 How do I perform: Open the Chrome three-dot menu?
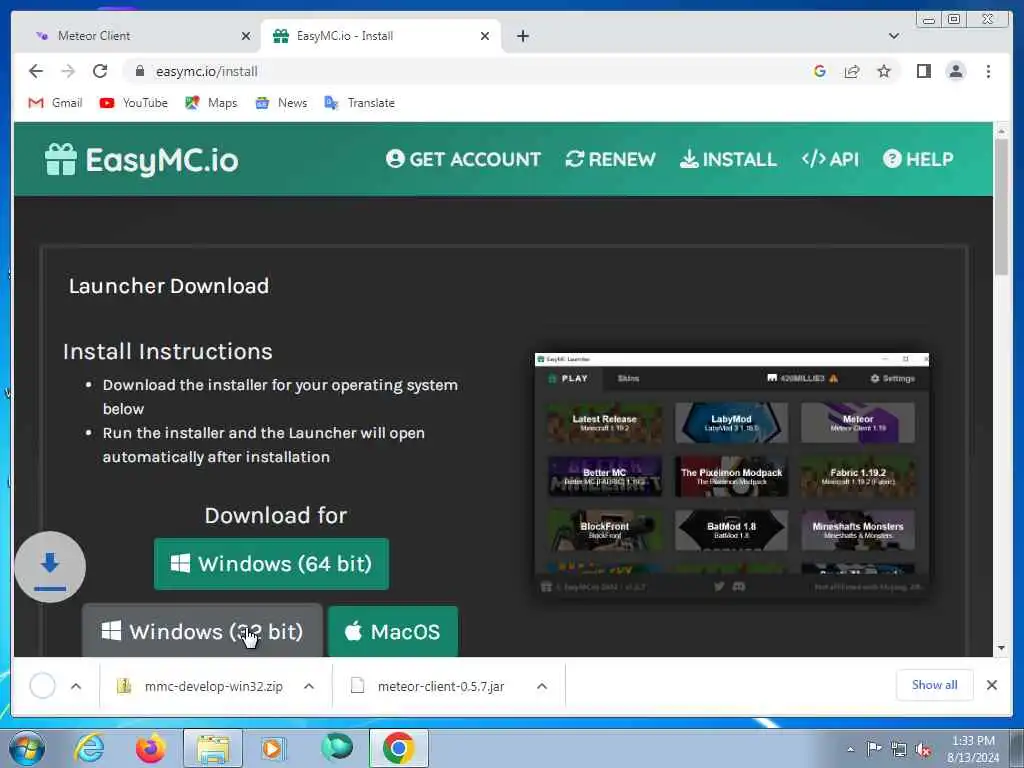point(988,71)
